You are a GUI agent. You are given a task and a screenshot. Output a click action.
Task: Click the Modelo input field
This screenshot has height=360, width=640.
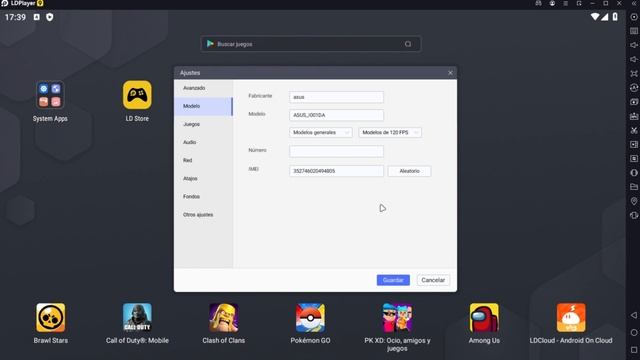pos(336,115)
